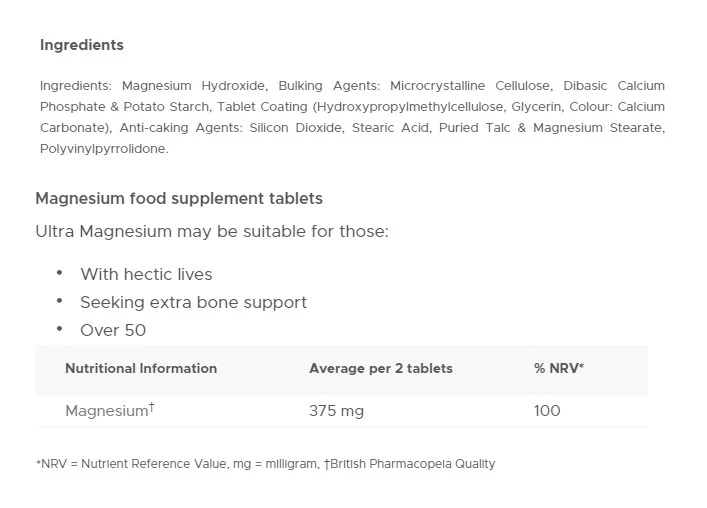
Task: Click the 375 mg table value
Action: pos(336,410)
